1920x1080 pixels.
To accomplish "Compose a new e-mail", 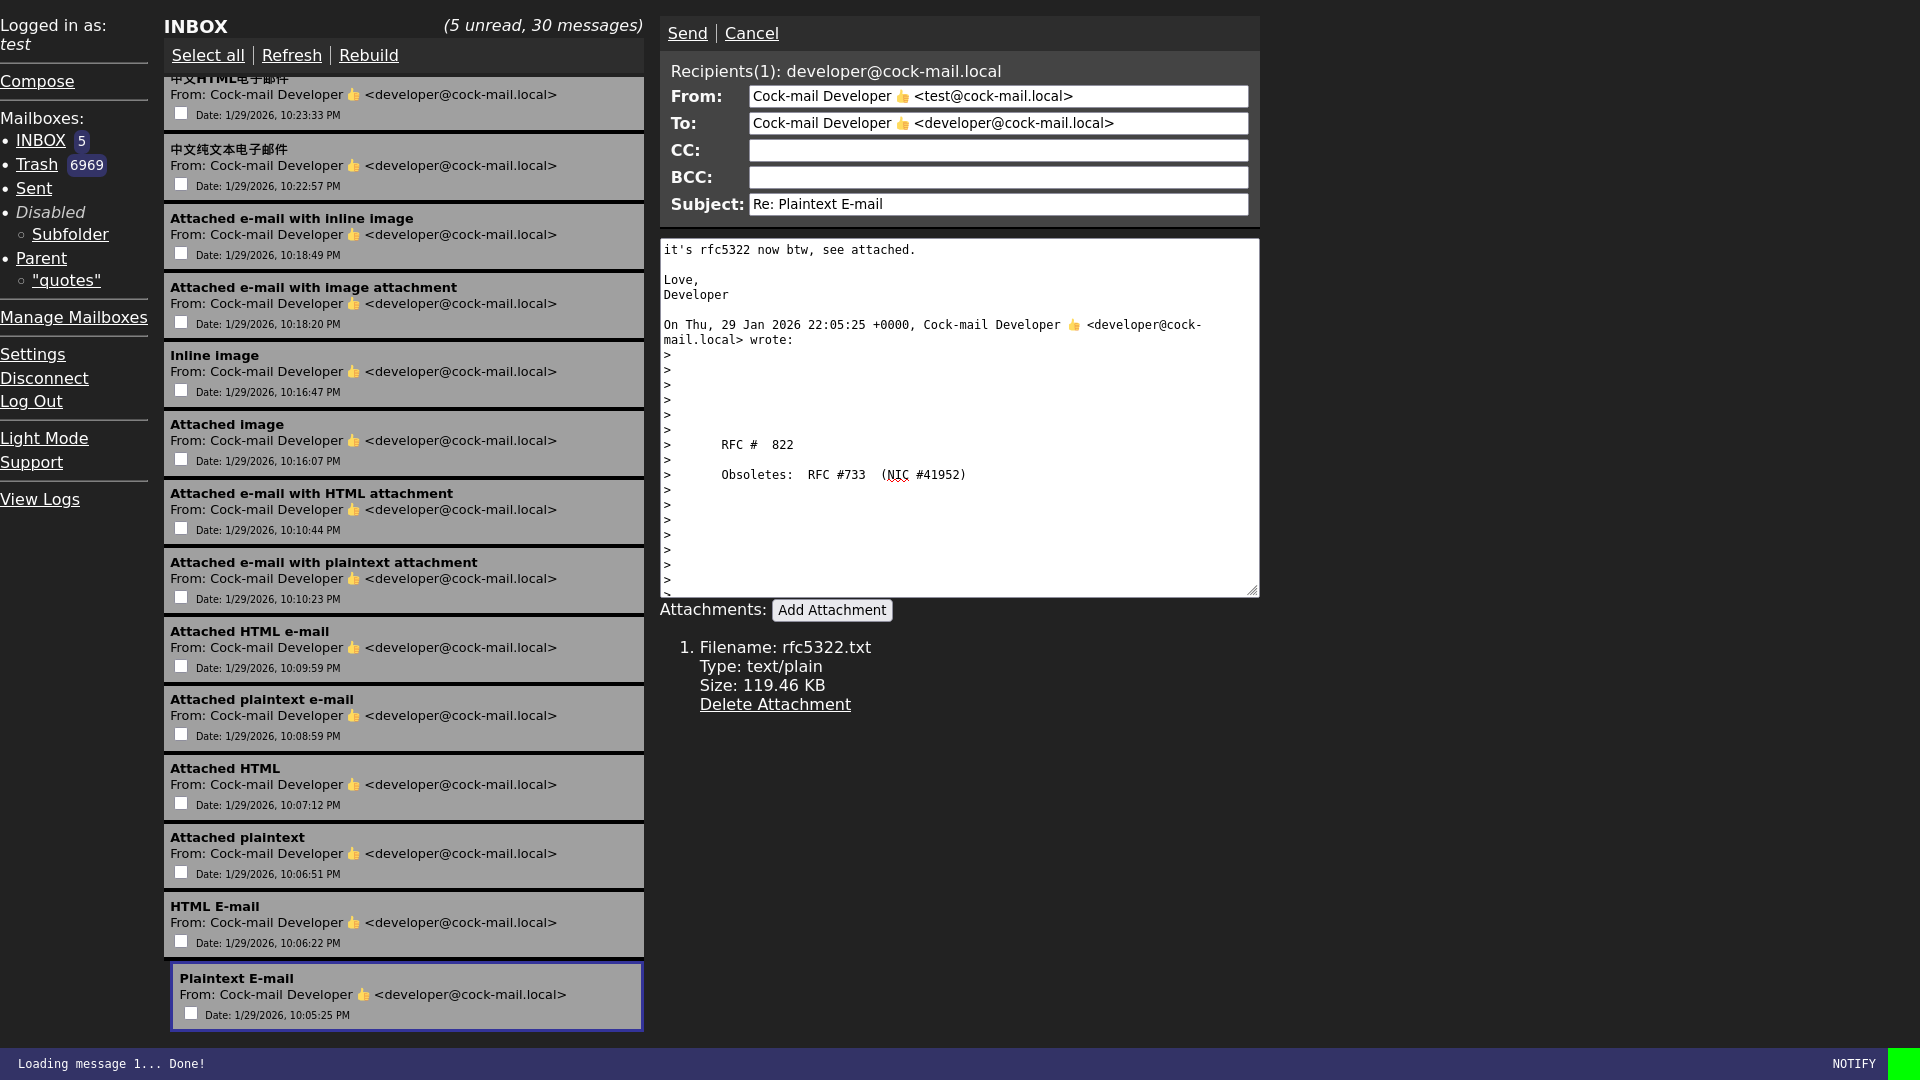I will [37, 81].
